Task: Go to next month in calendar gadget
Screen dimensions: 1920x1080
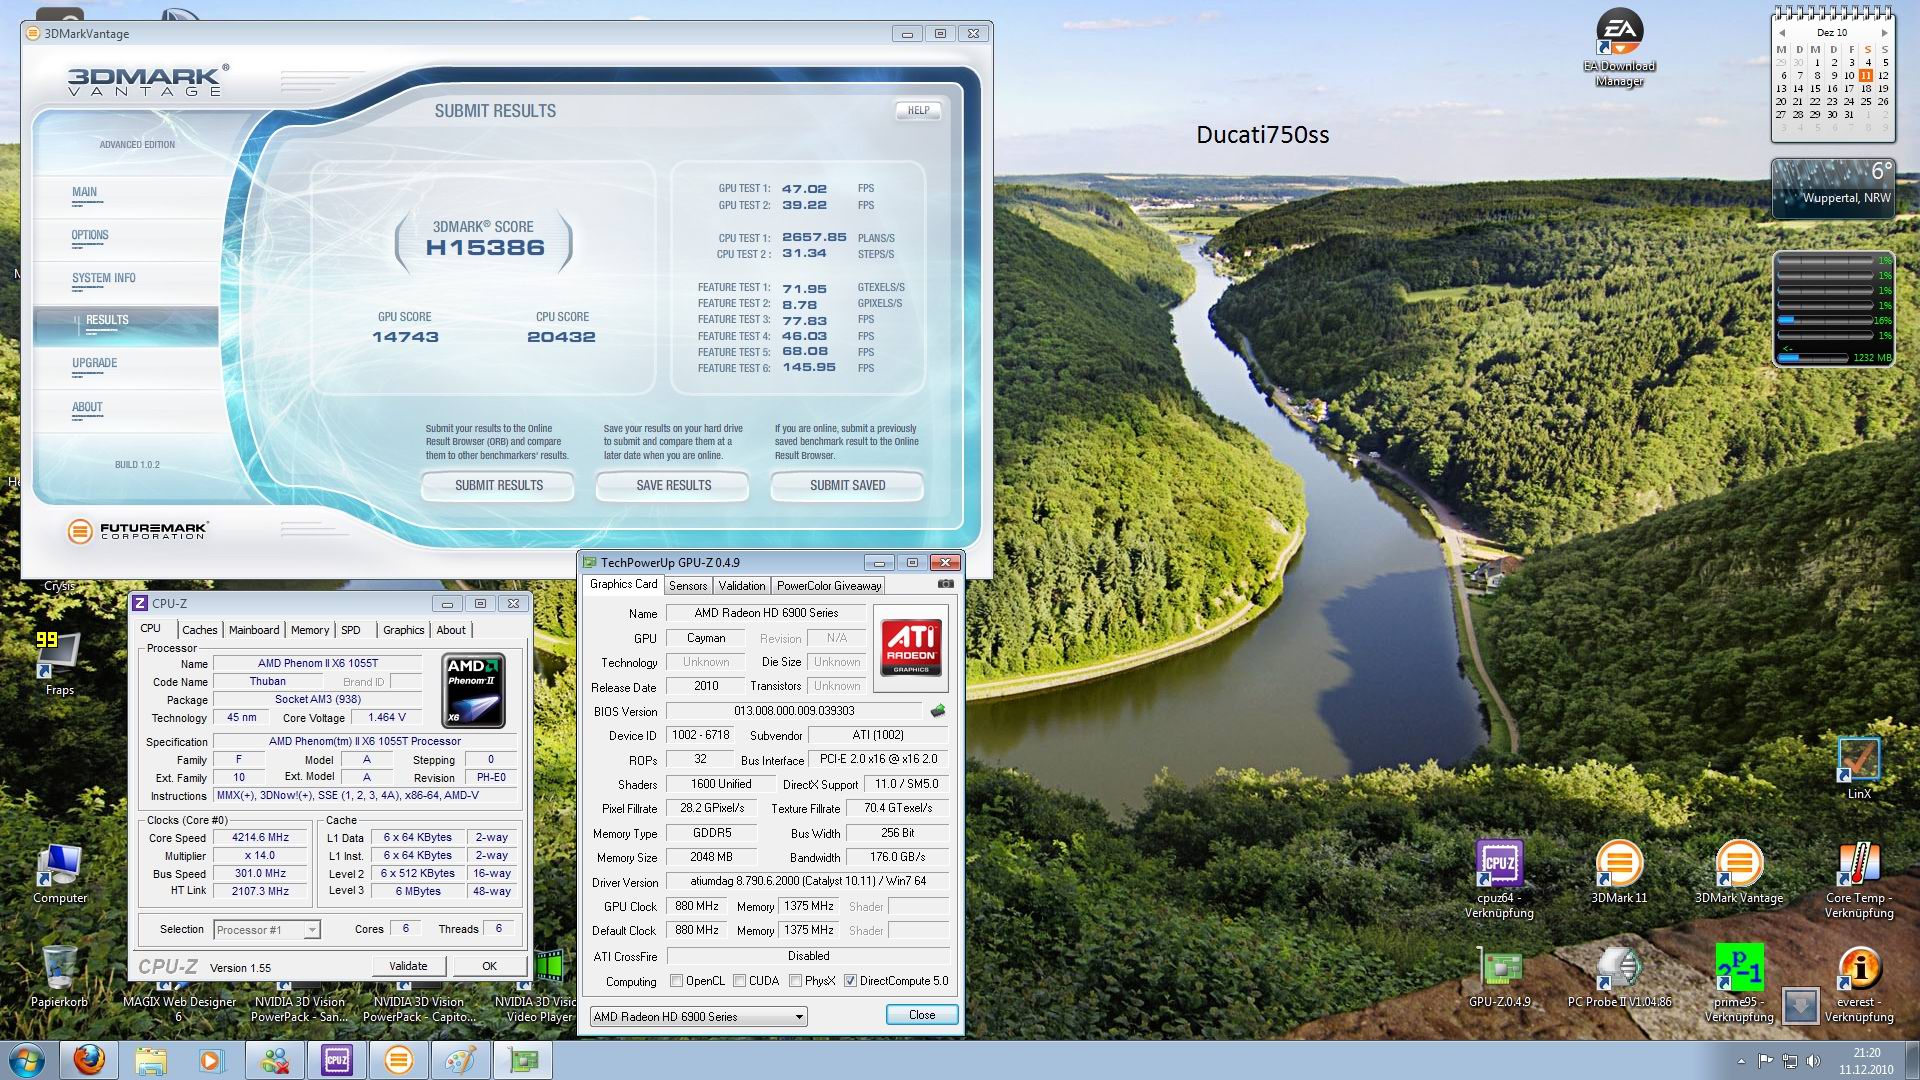Action: click(1884, 33)
